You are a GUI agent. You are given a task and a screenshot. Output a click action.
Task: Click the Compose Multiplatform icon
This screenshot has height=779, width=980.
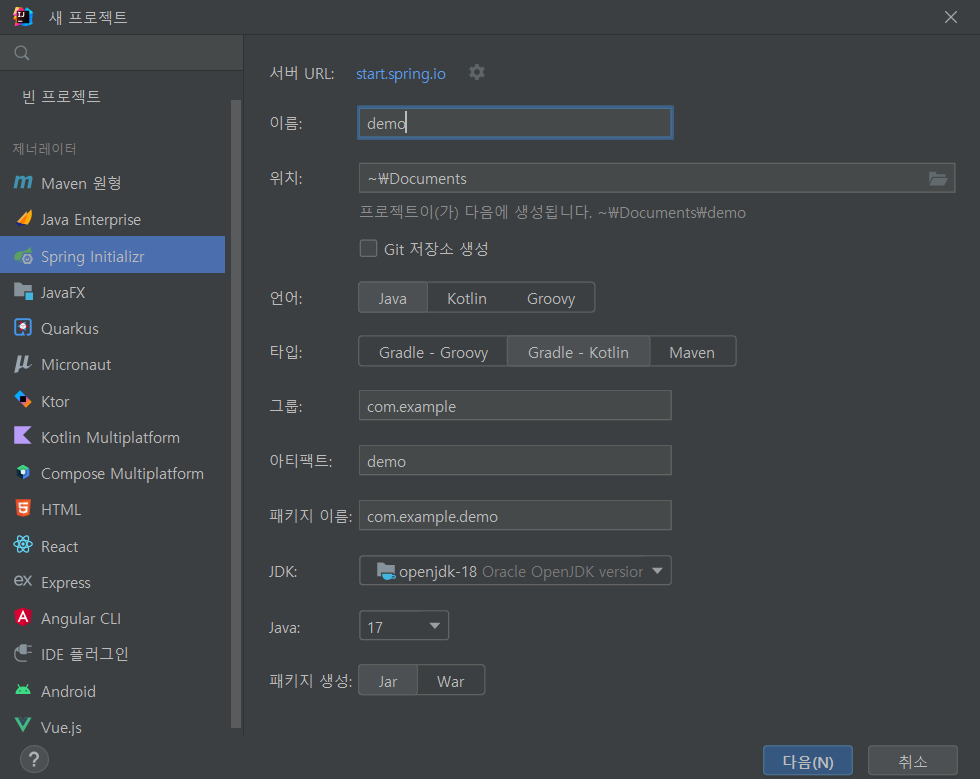click(23, 472)
